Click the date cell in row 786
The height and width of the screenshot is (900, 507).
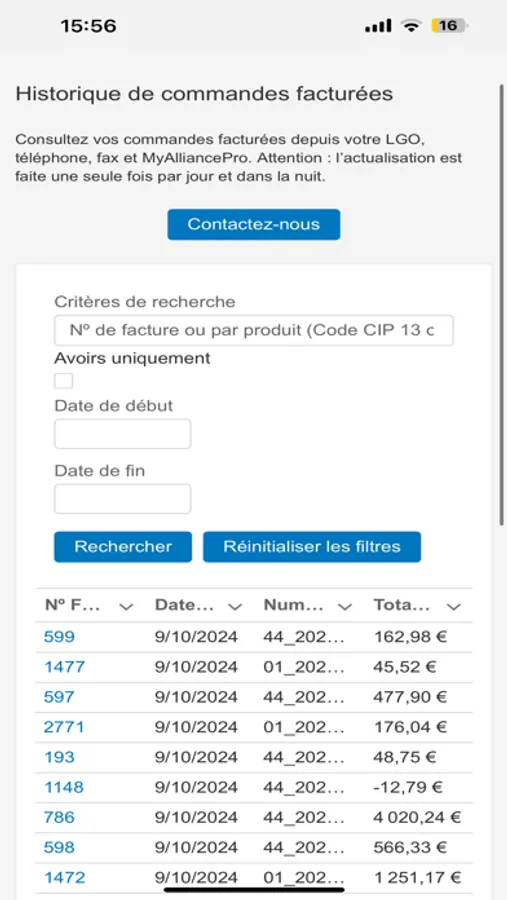click(196, 817)
